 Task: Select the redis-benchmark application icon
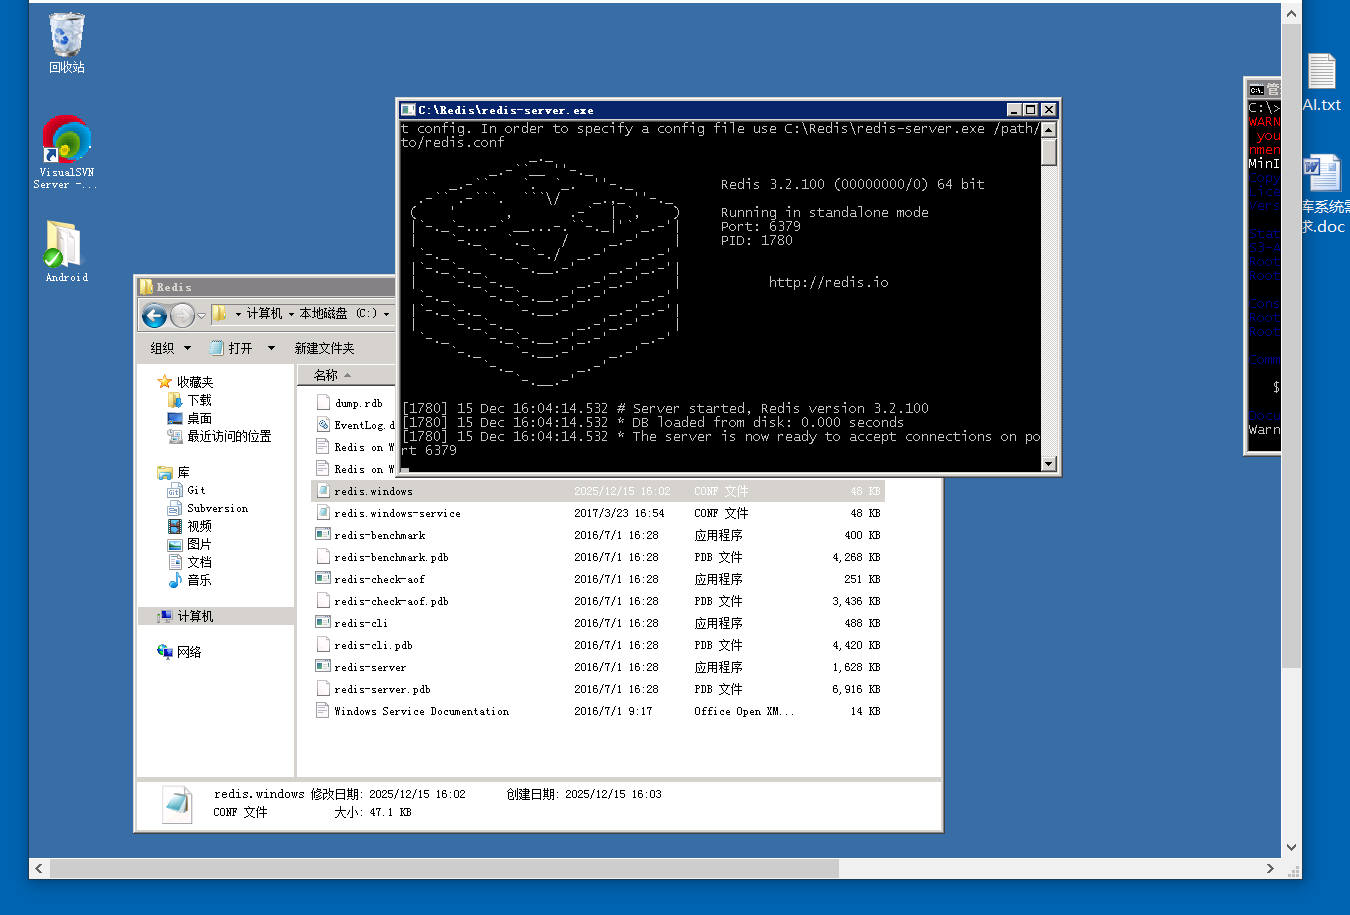click(323, 535)
